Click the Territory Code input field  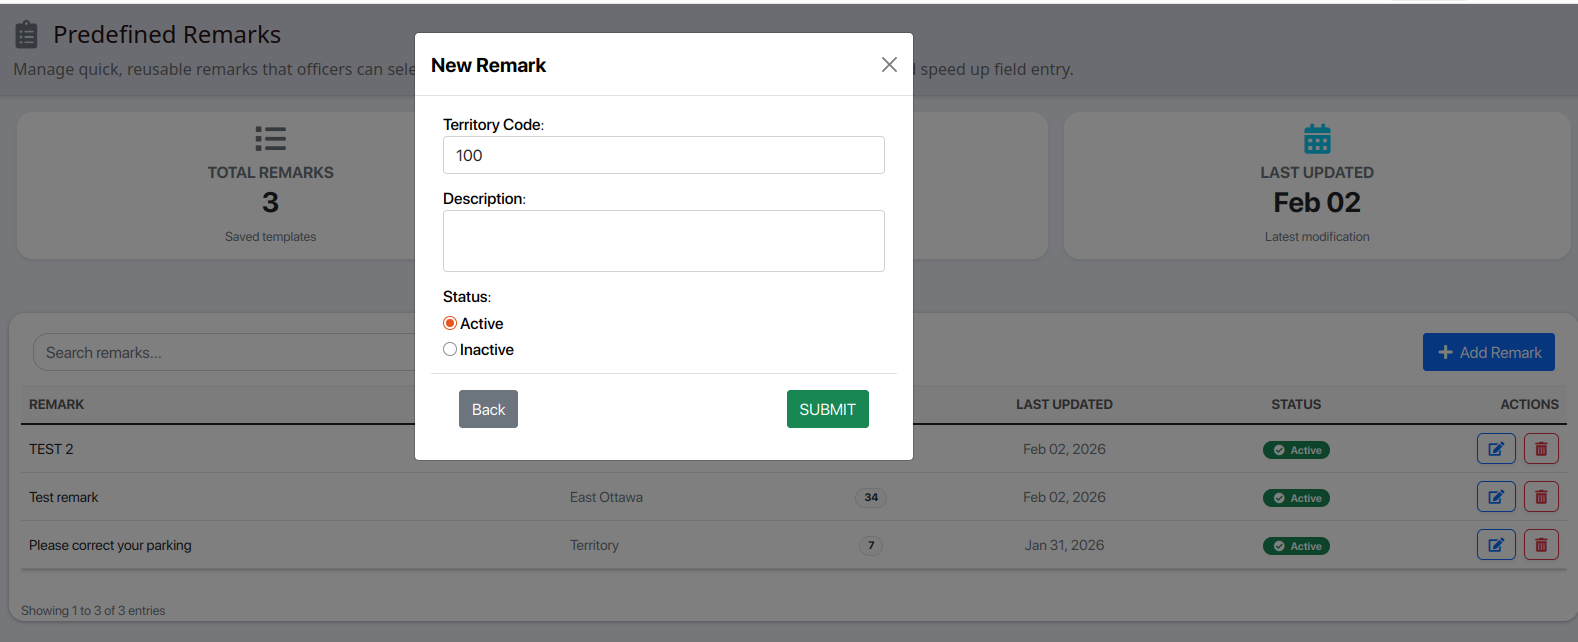point(663,155)
